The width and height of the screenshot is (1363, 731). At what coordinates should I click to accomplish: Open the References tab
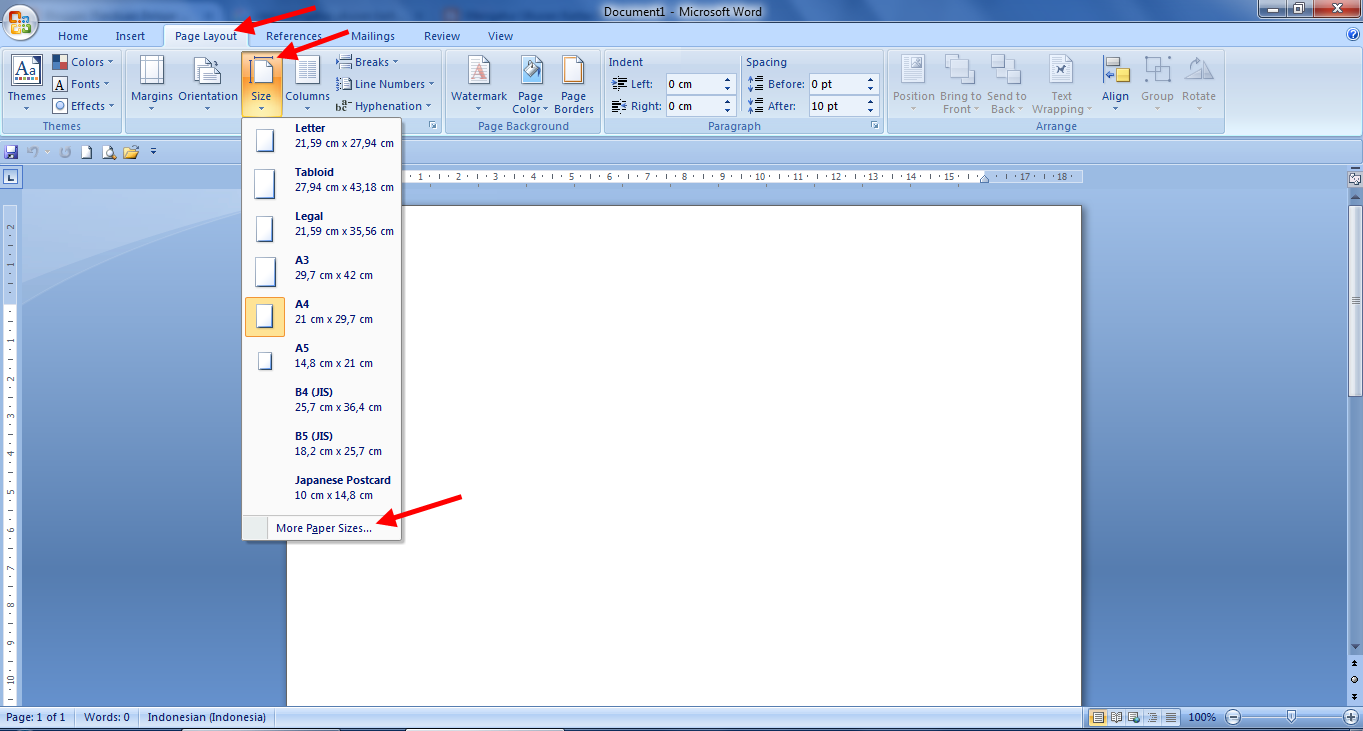294,36
